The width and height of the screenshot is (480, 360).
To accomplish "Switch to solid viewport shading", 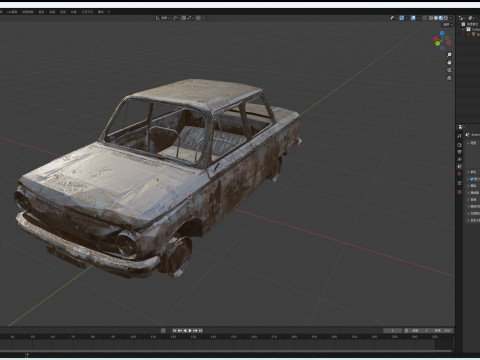I will tap(436, 18).
